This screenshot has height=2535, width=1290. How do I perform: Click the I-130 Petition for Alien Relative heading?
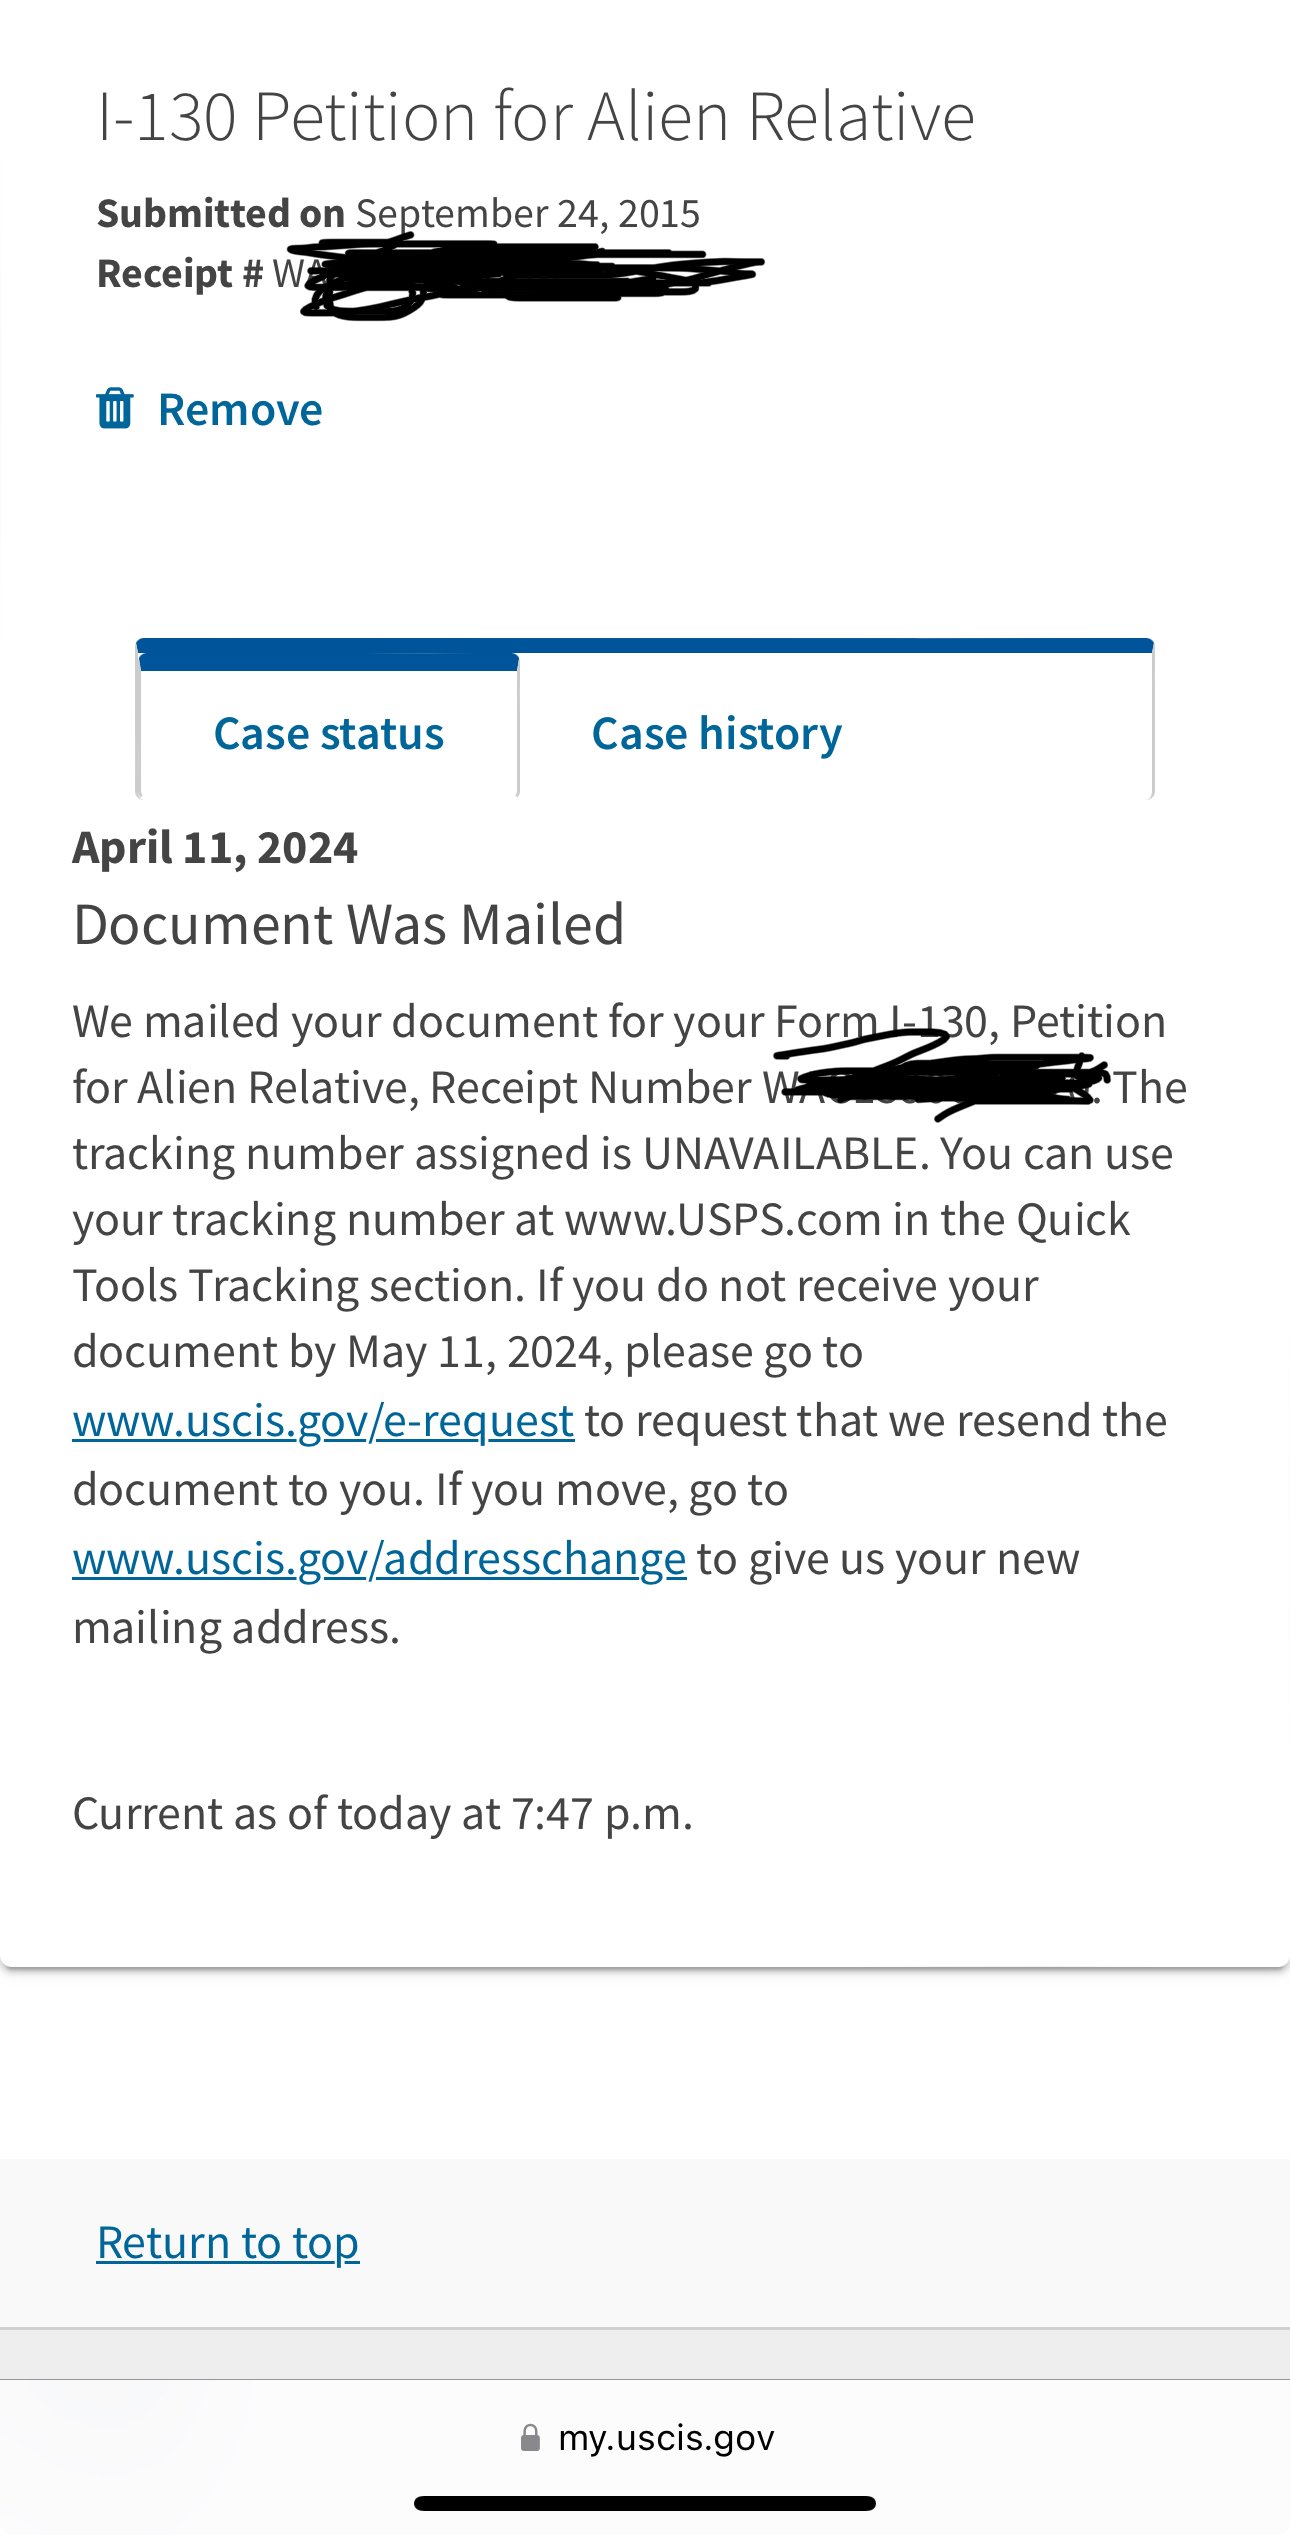(x=536, y=116)
